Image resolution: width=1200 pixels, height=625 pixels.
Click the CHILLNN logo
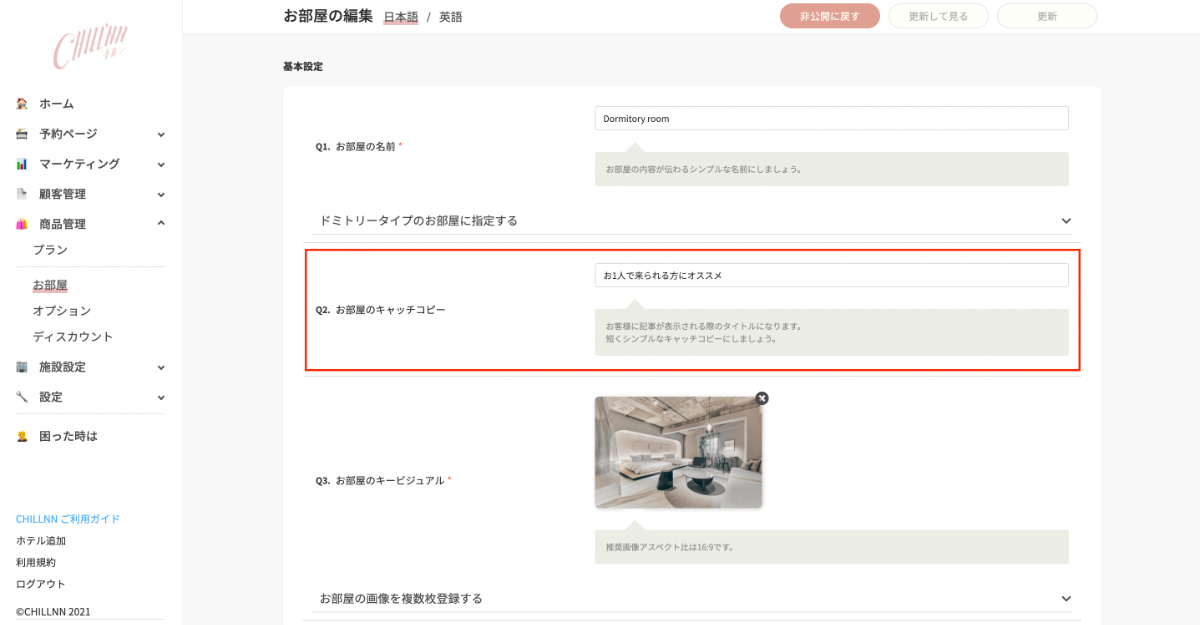coord(90,48)
